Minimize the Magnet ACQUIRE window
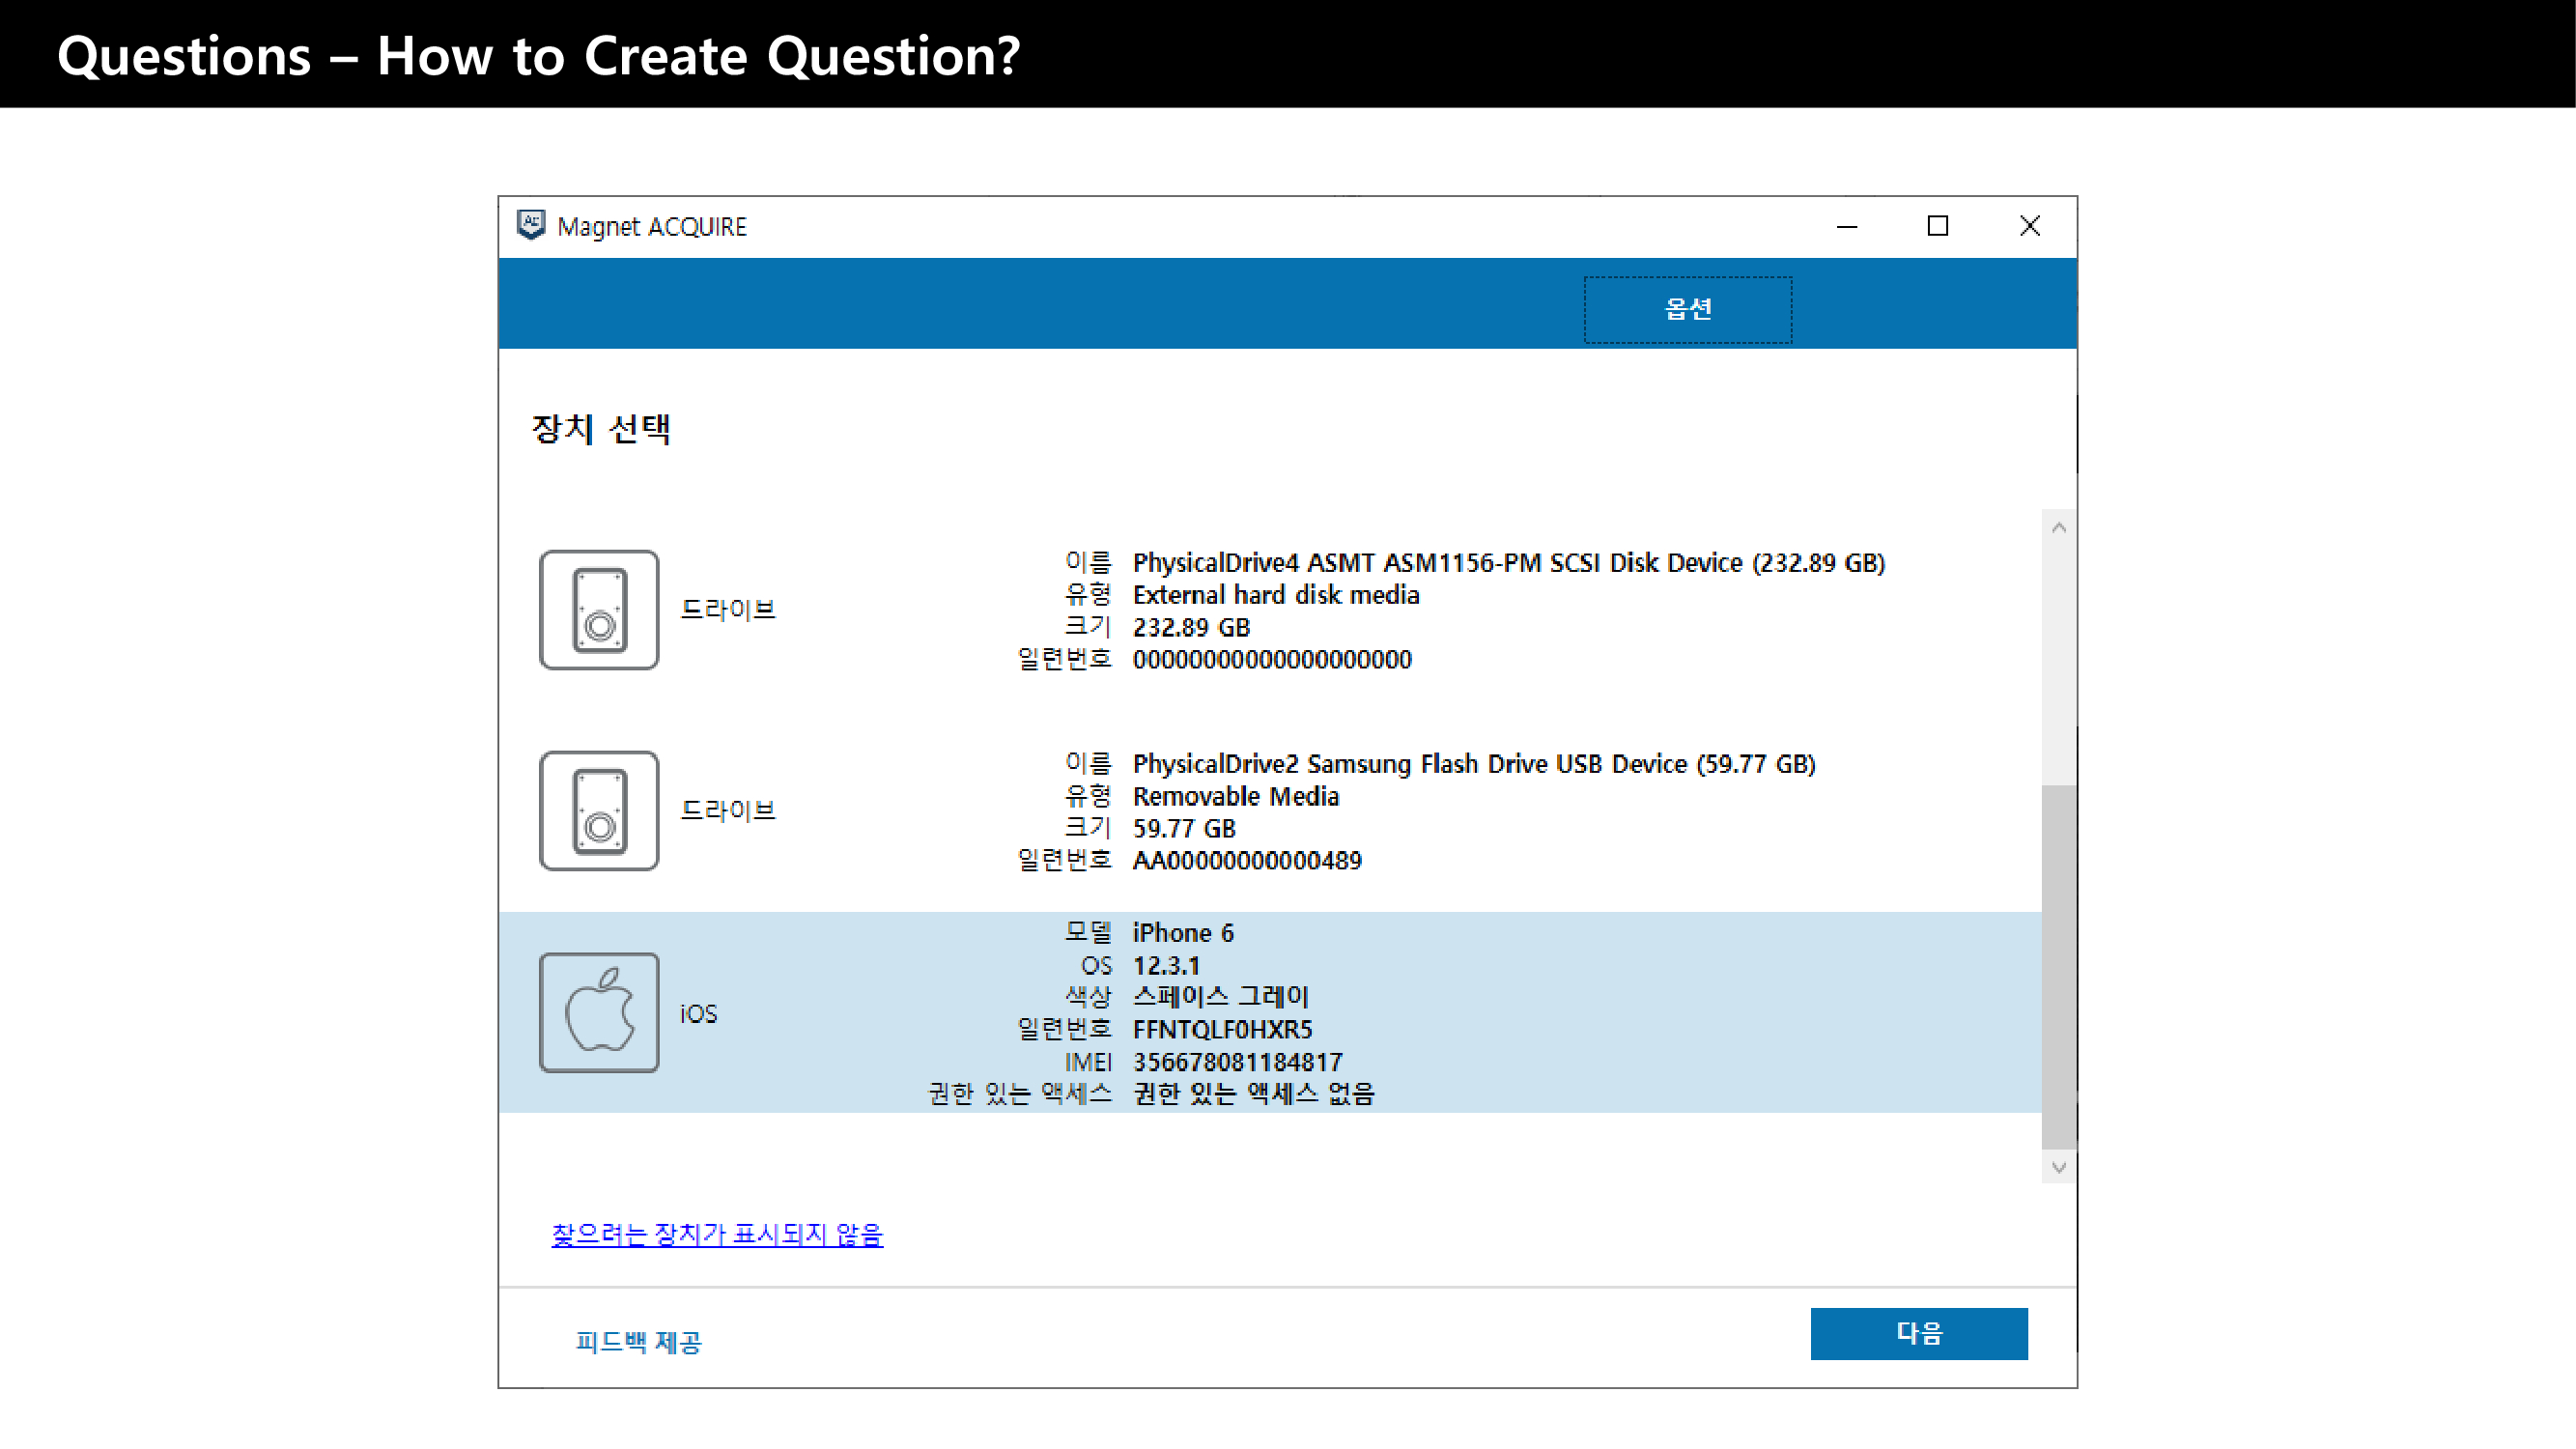This screenshot has height=1449, width=2576. click(x=1846, y=226)
